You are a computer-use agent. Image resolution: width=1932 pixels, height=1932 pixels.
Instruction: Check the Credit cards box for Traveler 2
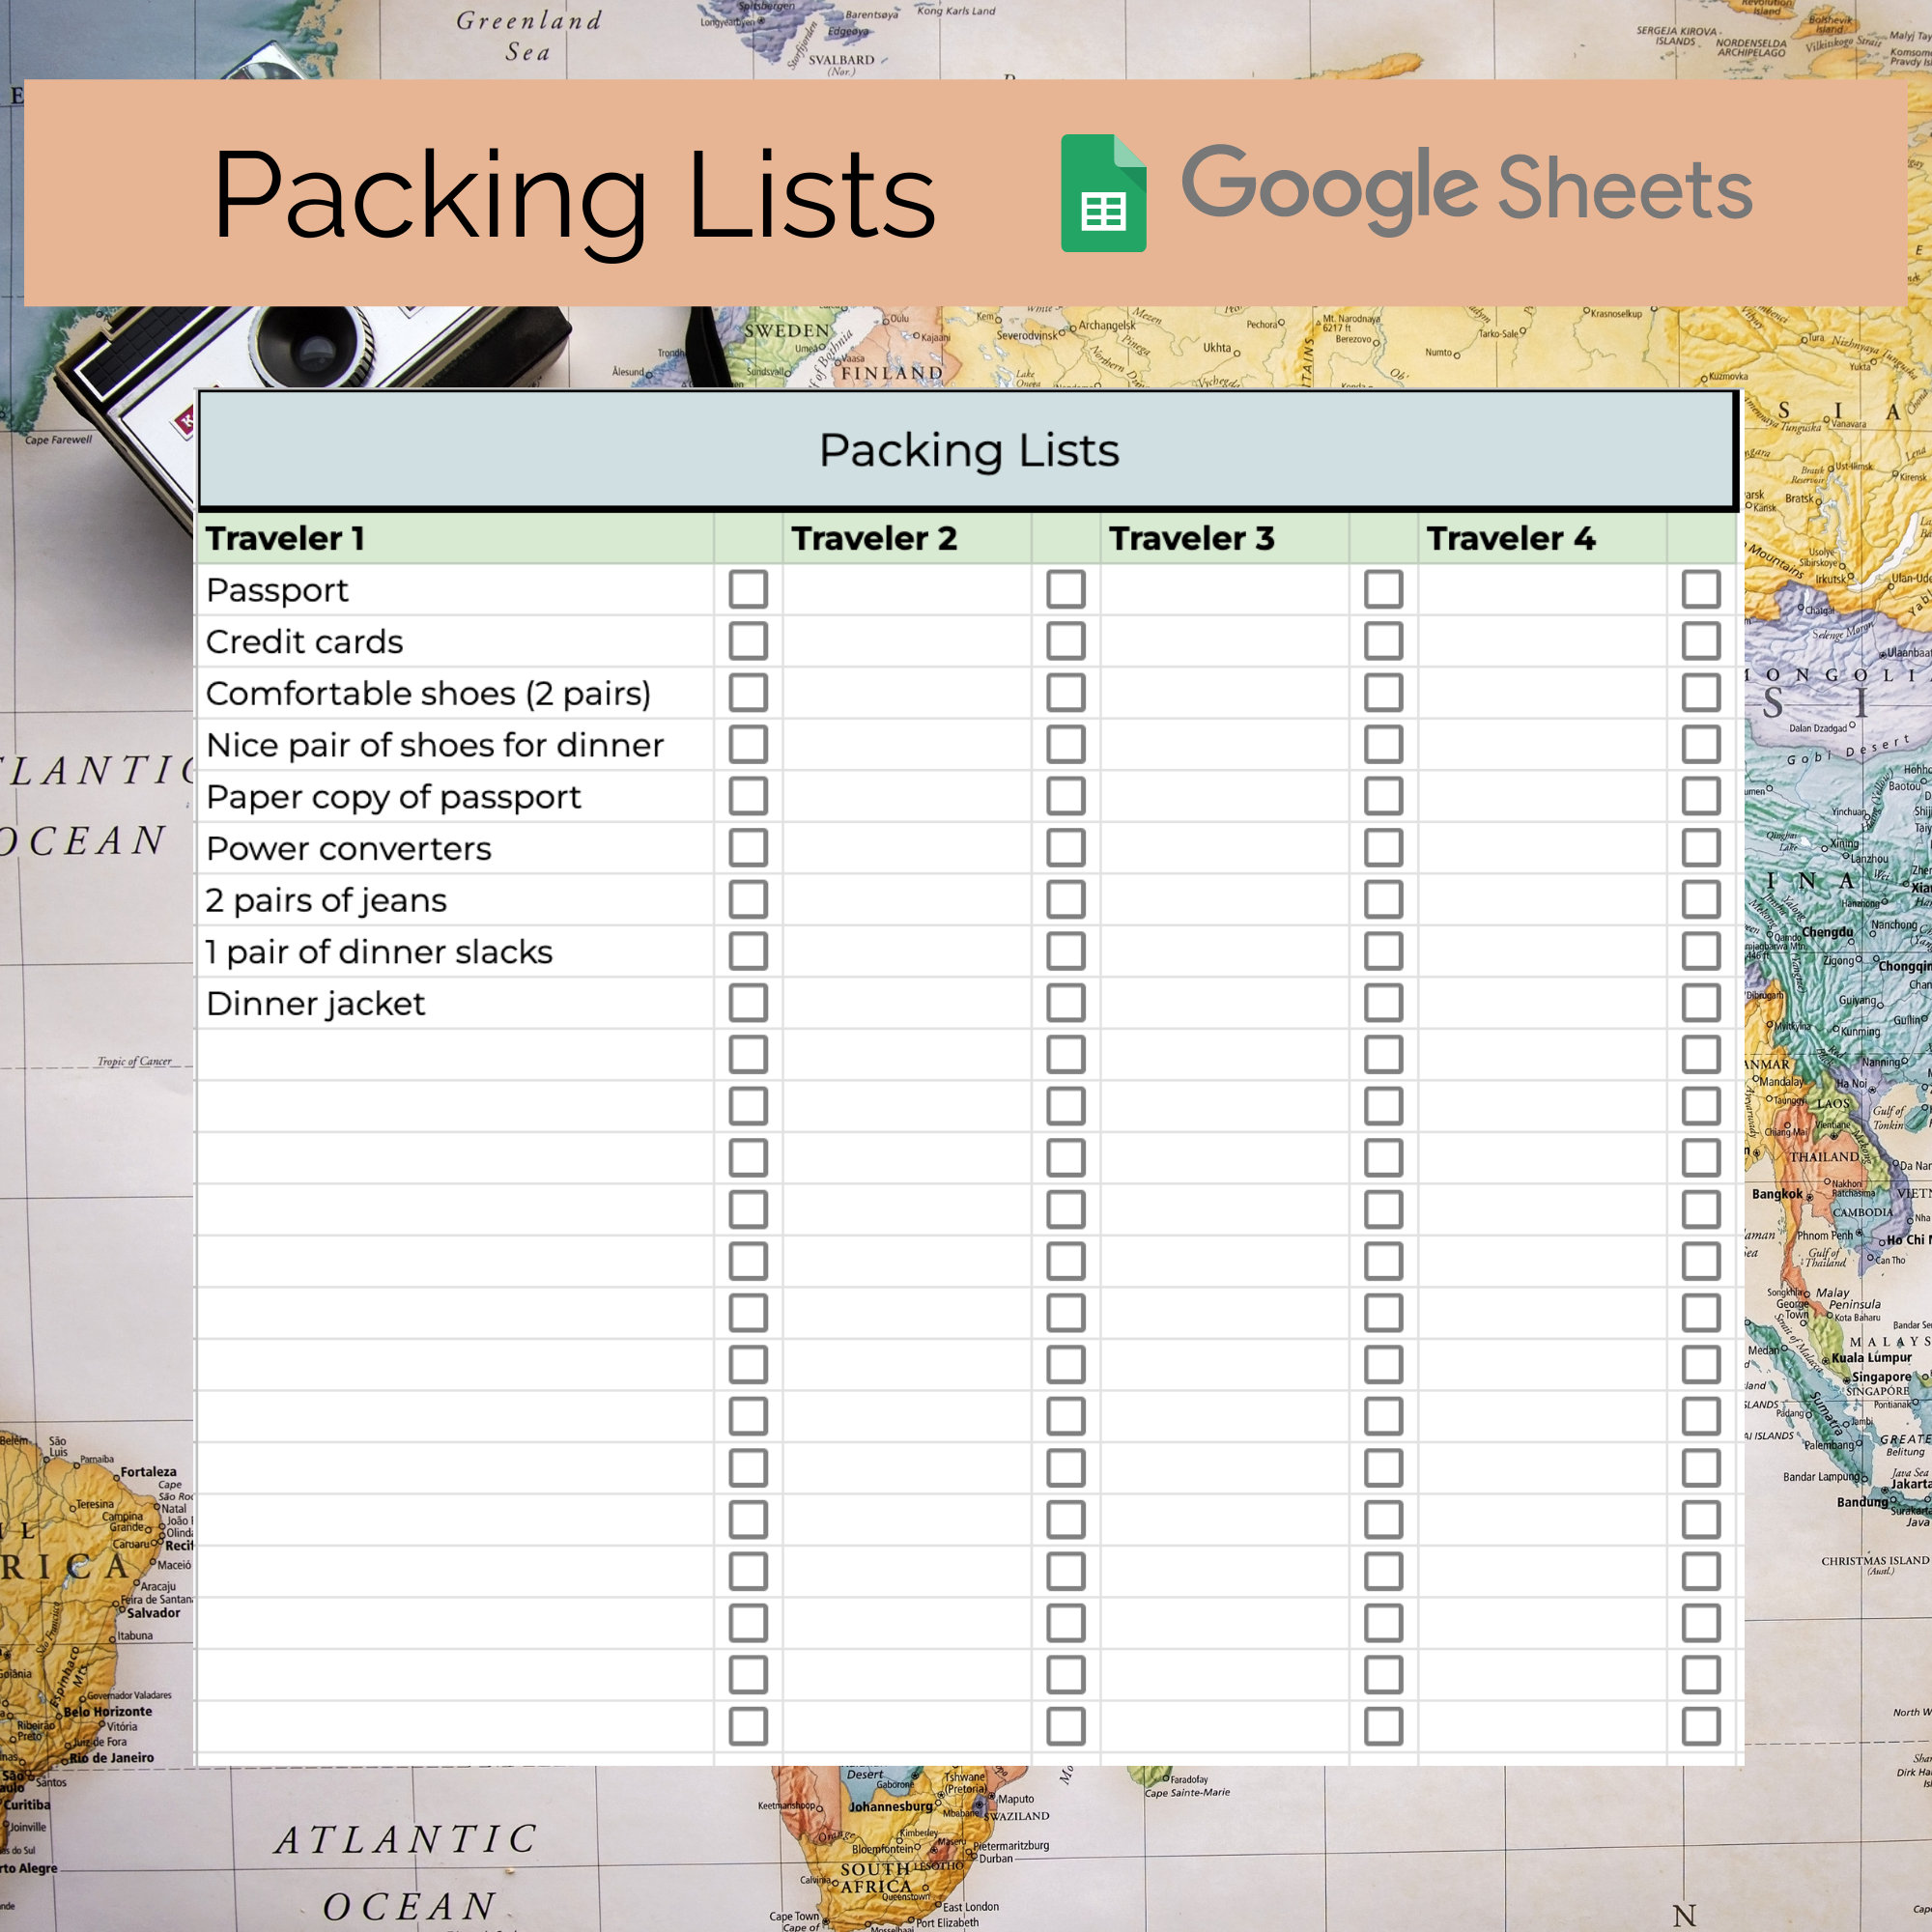1066,641
